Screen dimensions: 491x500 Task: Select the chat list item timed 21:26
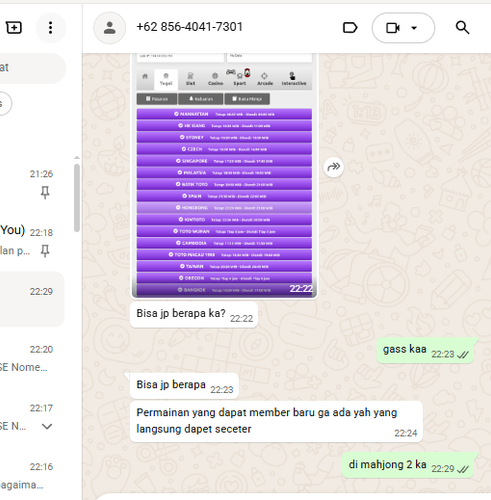pos(32,183)
